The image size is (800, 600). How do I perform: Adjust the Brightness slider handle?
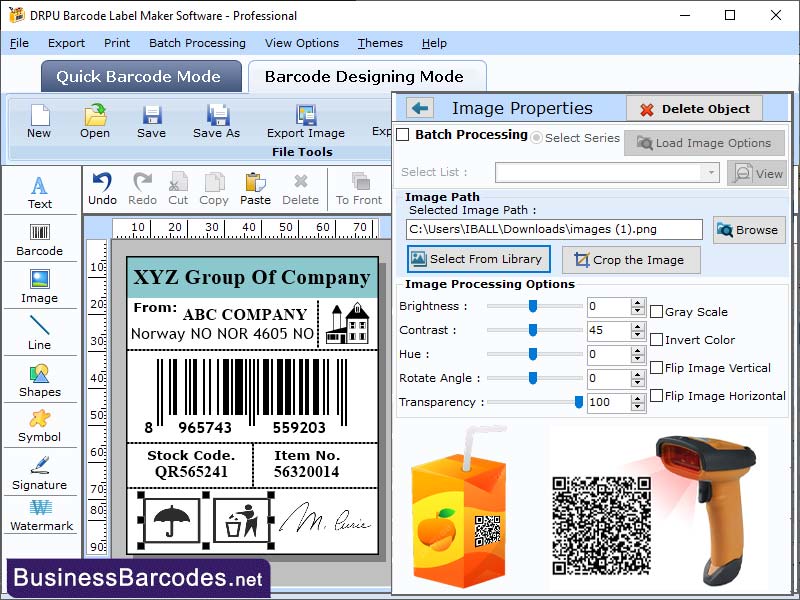(533, 306)
